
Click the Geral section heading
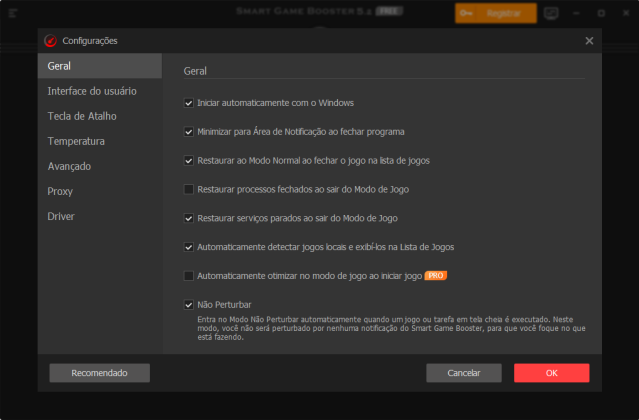[x=195, y=71]
